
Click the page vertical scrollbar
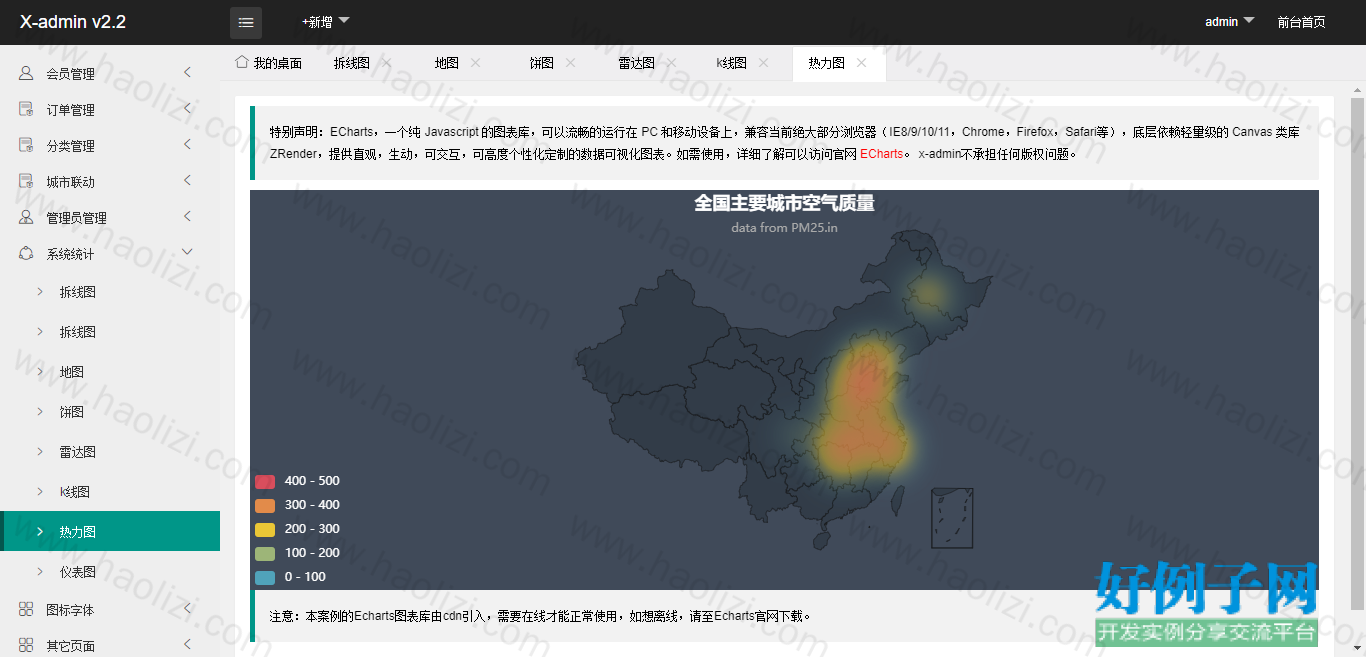pos(1357,353)
